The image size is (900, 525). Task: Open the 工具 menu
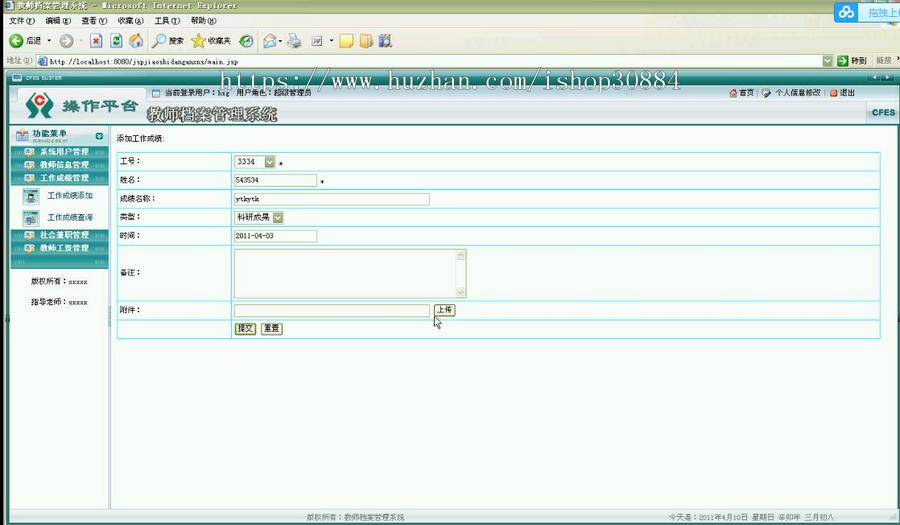click(x=167, y=21)
